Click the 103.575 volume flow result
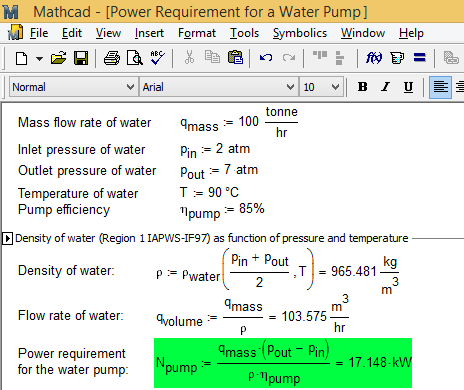The width and height of the screenshot is (464, 390). coord(304,316)
